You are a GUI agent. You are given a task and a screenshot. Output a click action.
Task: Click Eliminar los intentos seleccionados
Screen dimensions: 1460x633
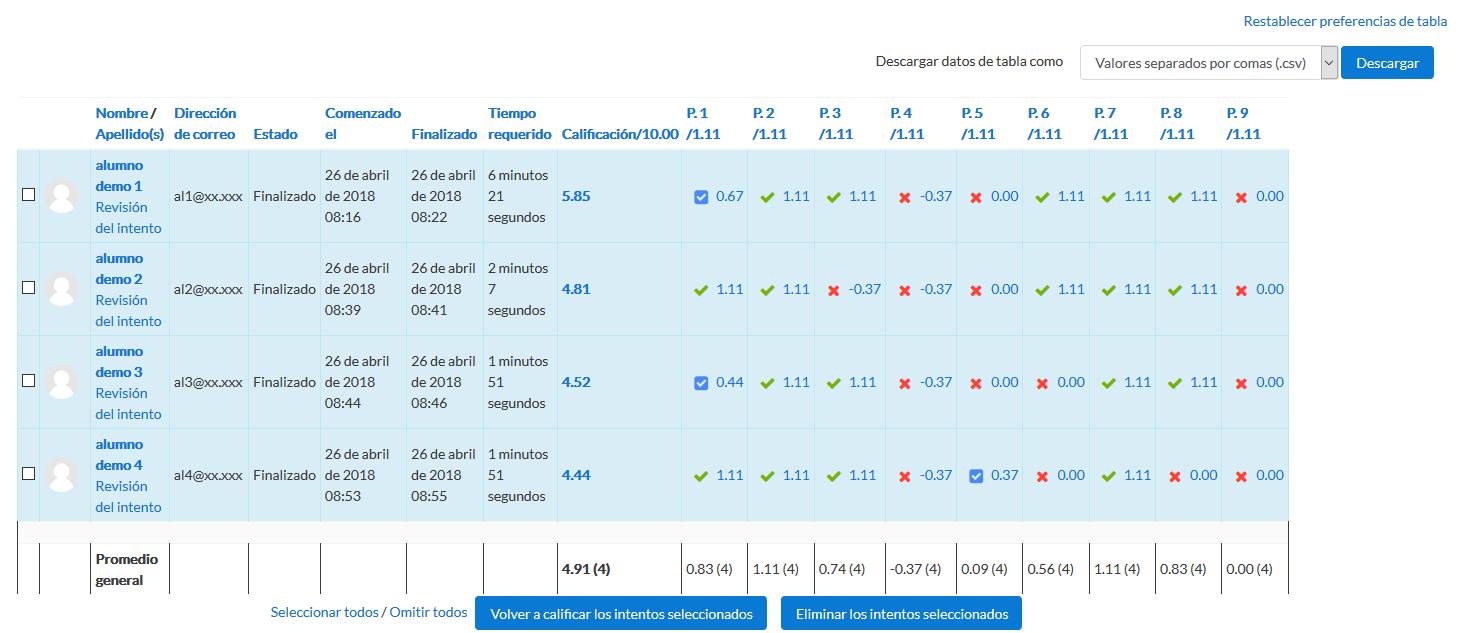pos(901,614)
